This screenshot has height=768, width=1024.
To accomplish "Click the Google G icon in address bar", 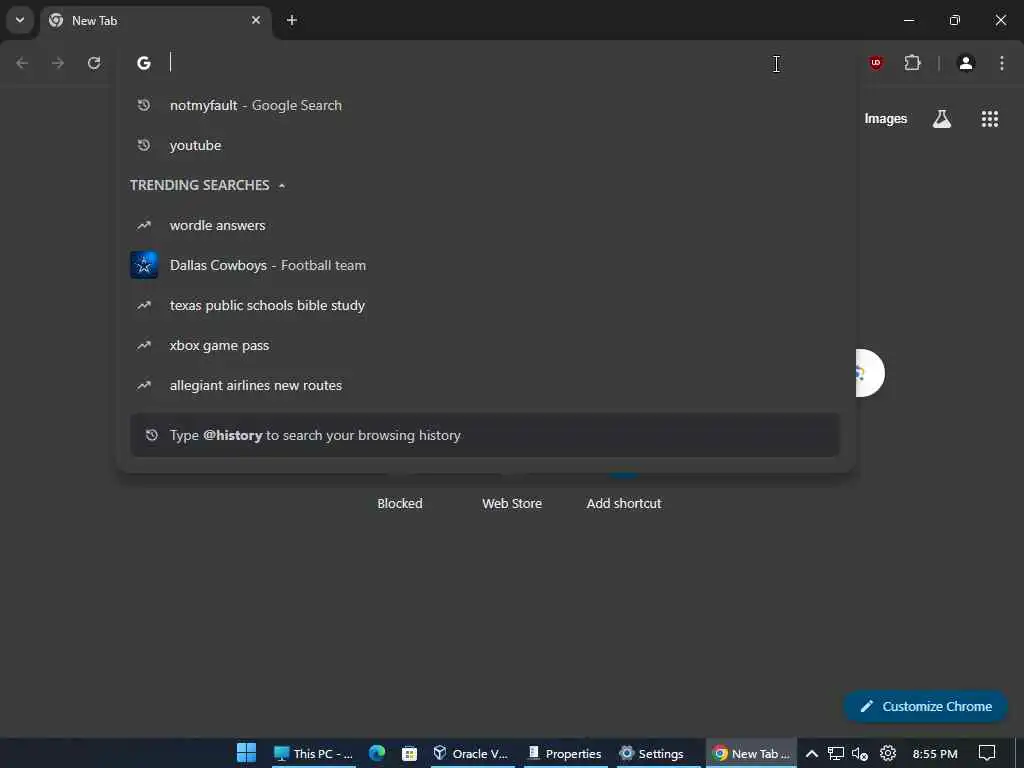I will (144, 63).
